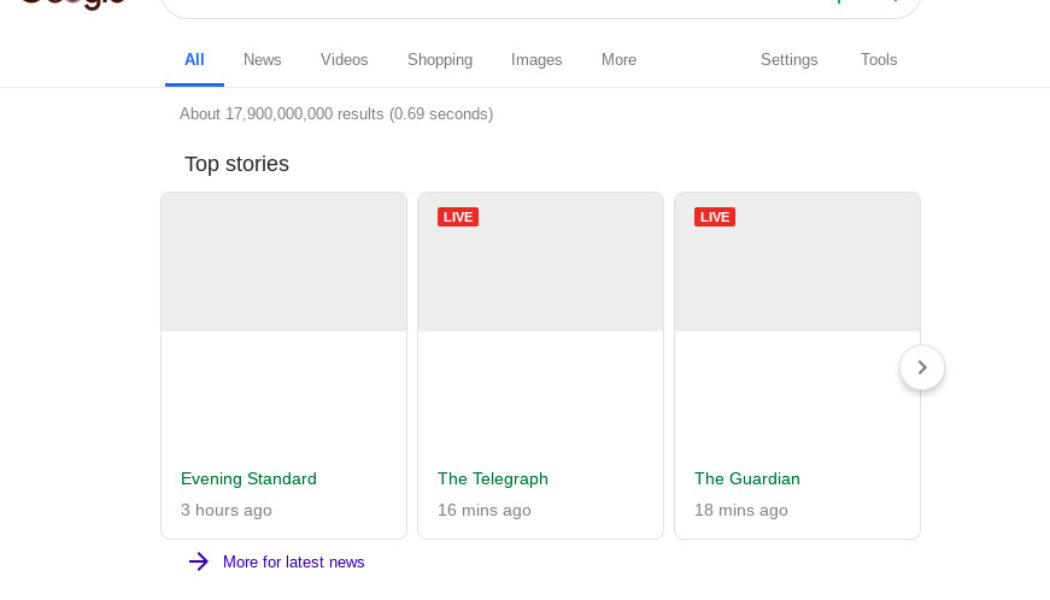Open The Telegraph live story image
The image size is (1050, 600).
540,272
